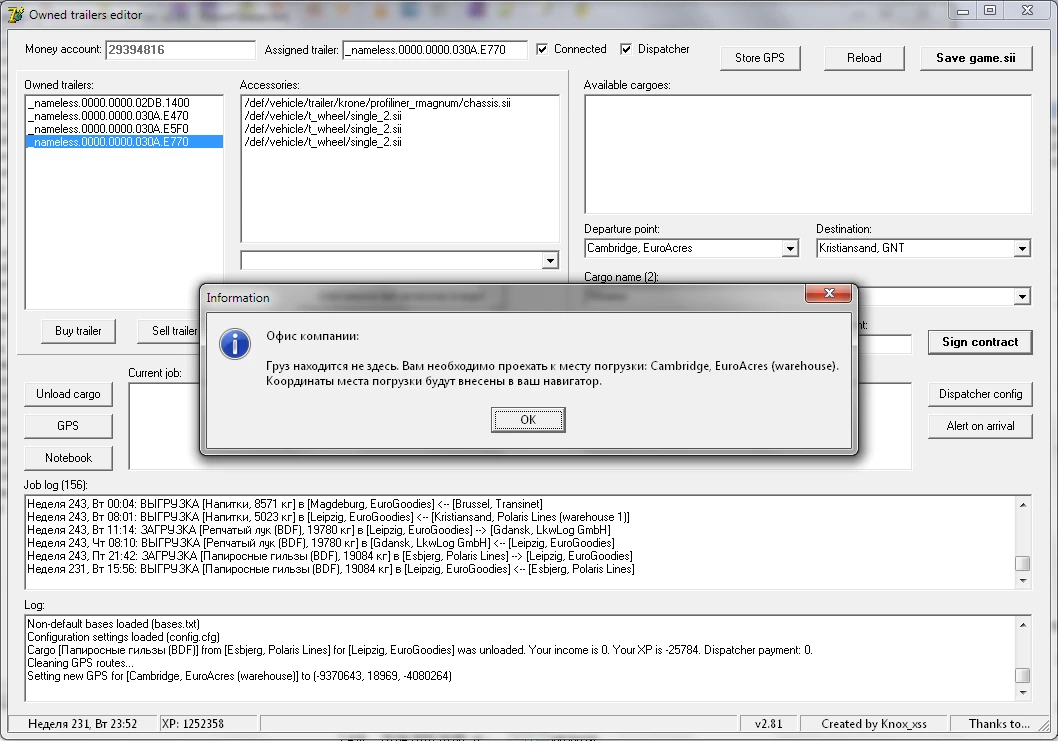
Task: Maximize the Owned trailers editor window
Action: click(x=990, y=10)
